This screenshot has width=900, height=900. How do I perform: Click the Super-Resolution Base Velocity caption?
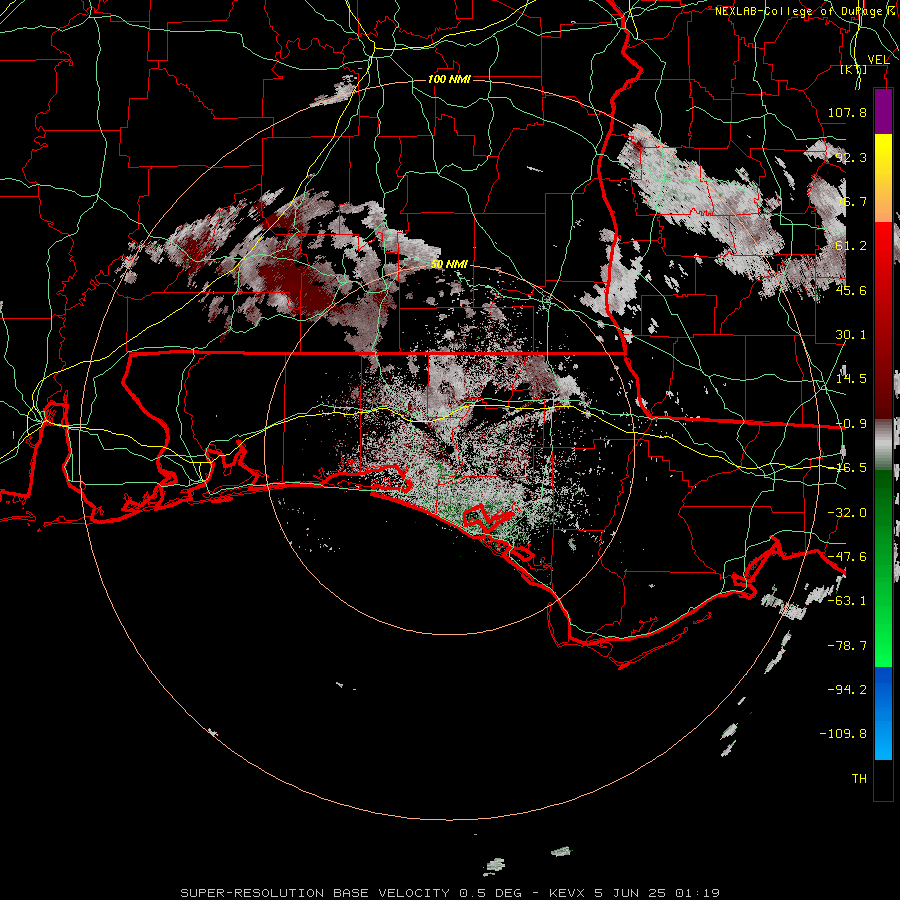pos(450,893)
